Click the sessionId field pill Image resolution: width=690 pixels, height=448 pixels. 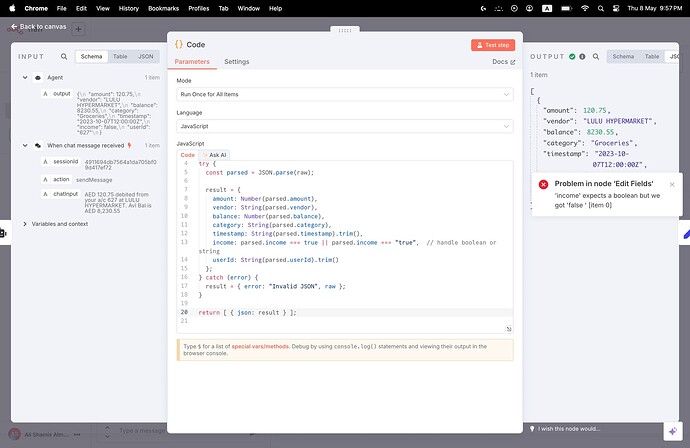(x=61, y=162)
